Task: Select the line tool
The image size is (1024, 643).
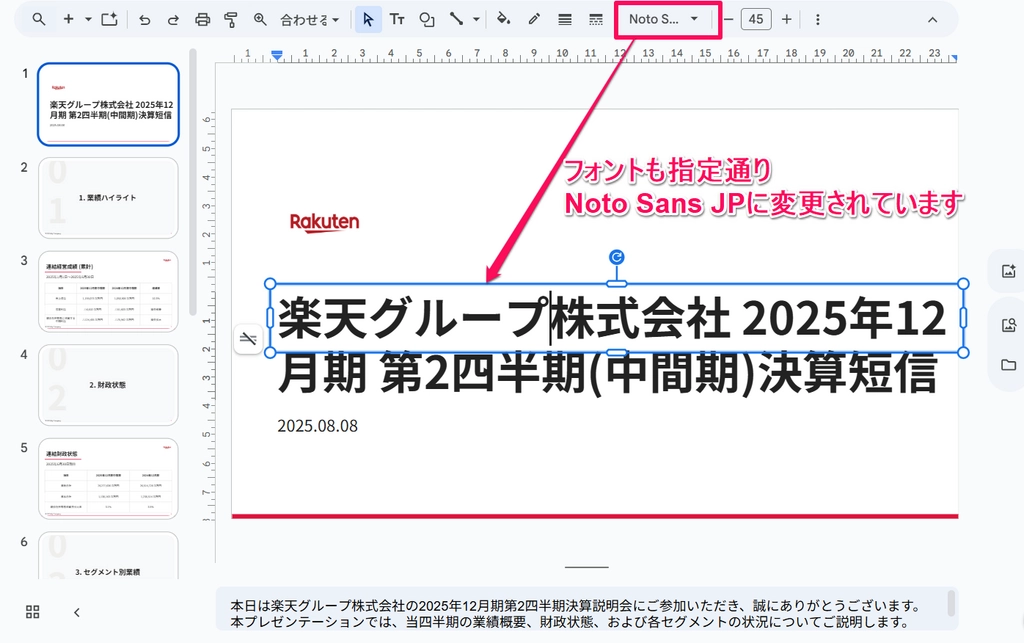Action: point(456,20)
